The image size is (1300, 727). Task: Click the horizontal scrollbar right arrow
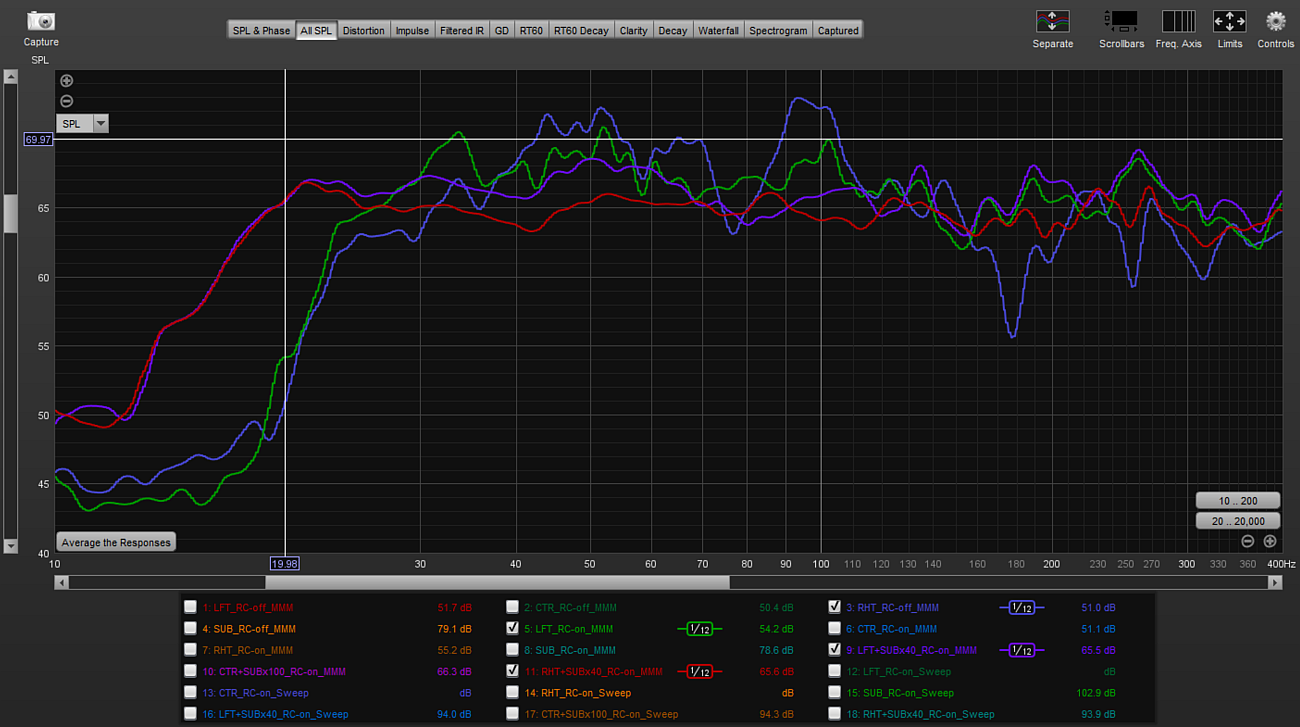tap(1275, 582)
